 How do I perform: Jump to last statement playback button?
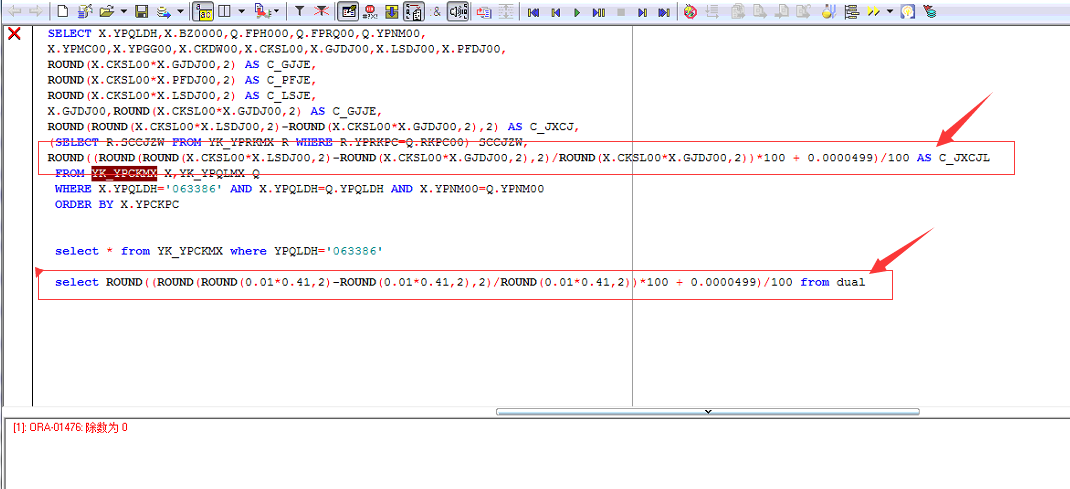point(664,12)
